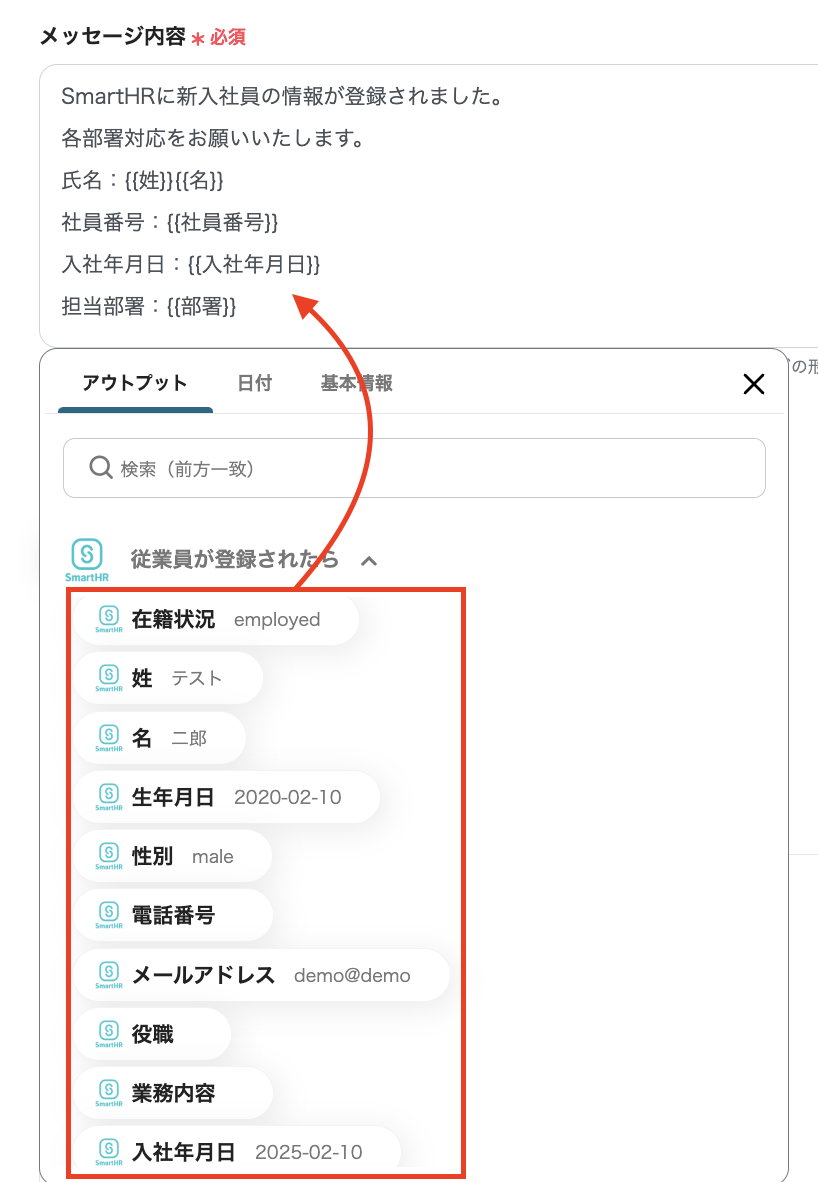818x1182 pixels.
Task: Collapse the 従業員が登録されたら section
Action: [x=369, y=561]
